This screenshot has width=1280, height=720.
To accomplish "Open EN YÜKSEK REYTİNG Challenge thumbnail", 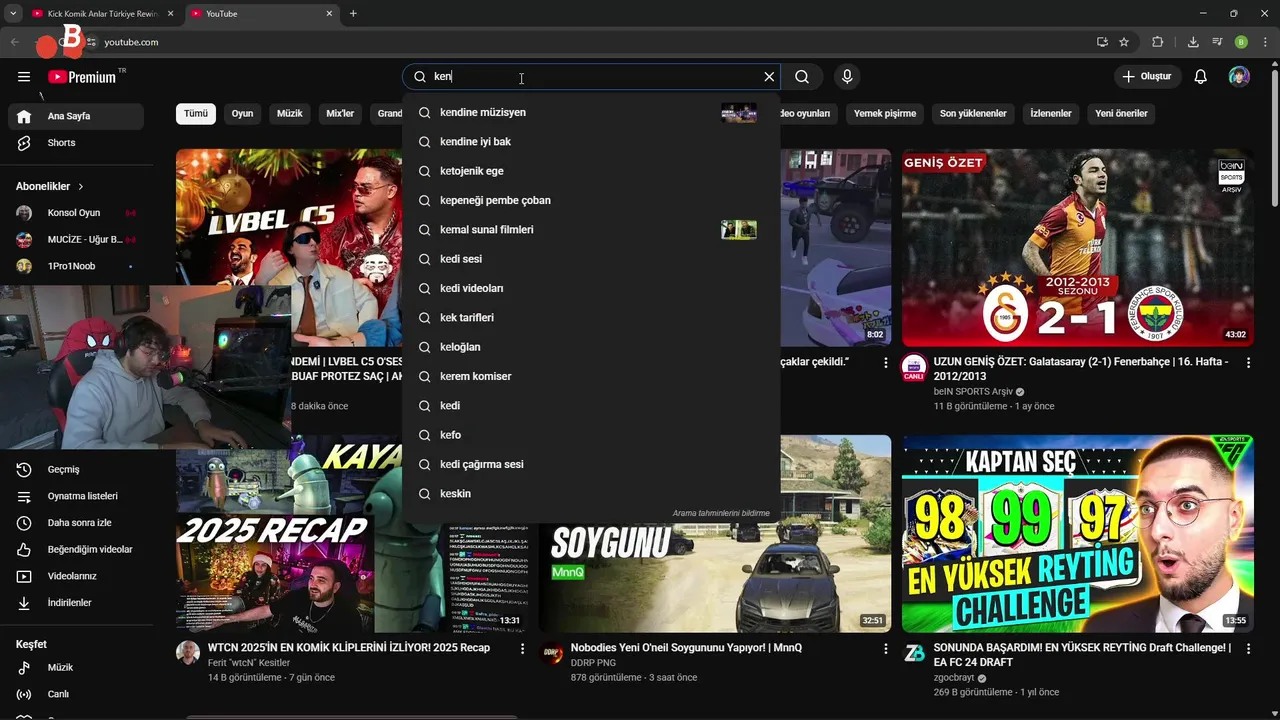I will pyautogui.click(x=1078, y=534).
